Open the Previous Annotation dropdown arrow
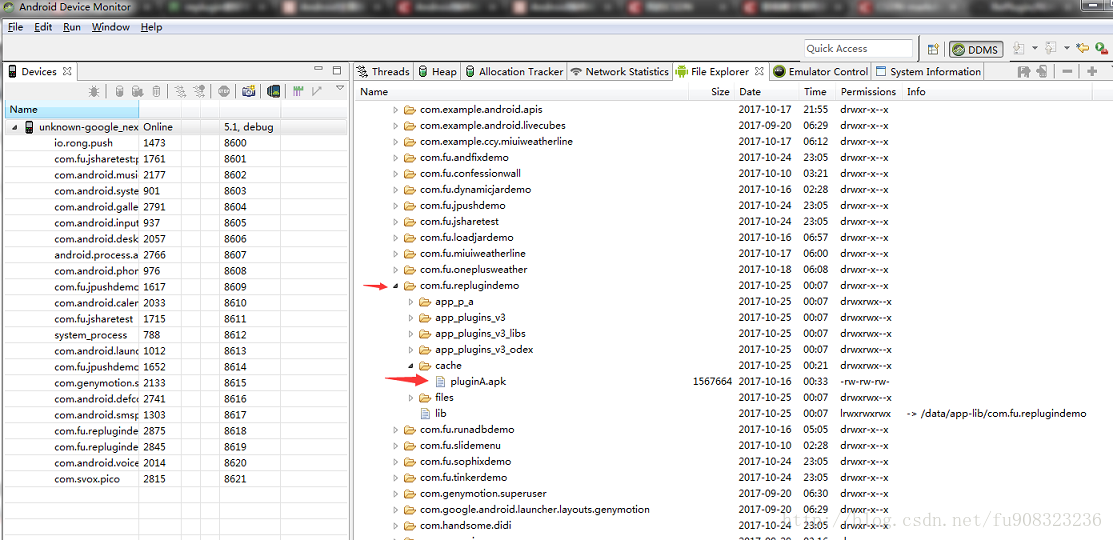Image resolution: width=1113 pixels, height=540 pixels. tap(1067, 48)
